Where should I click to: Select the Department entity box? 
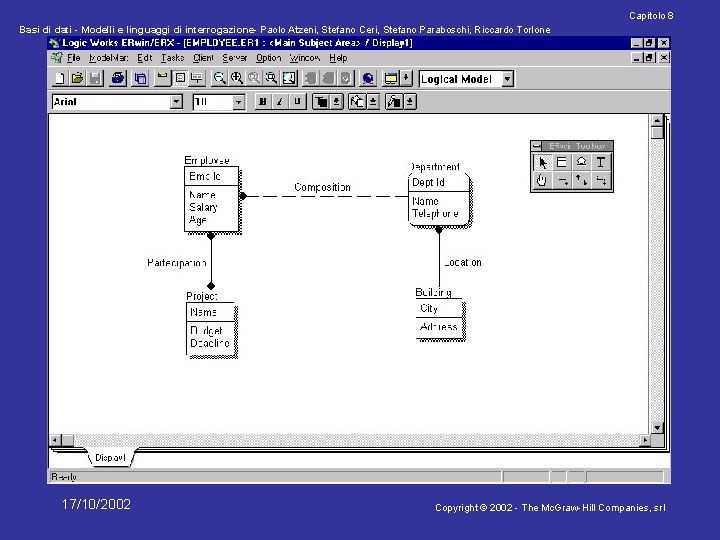tap(439, 199)
